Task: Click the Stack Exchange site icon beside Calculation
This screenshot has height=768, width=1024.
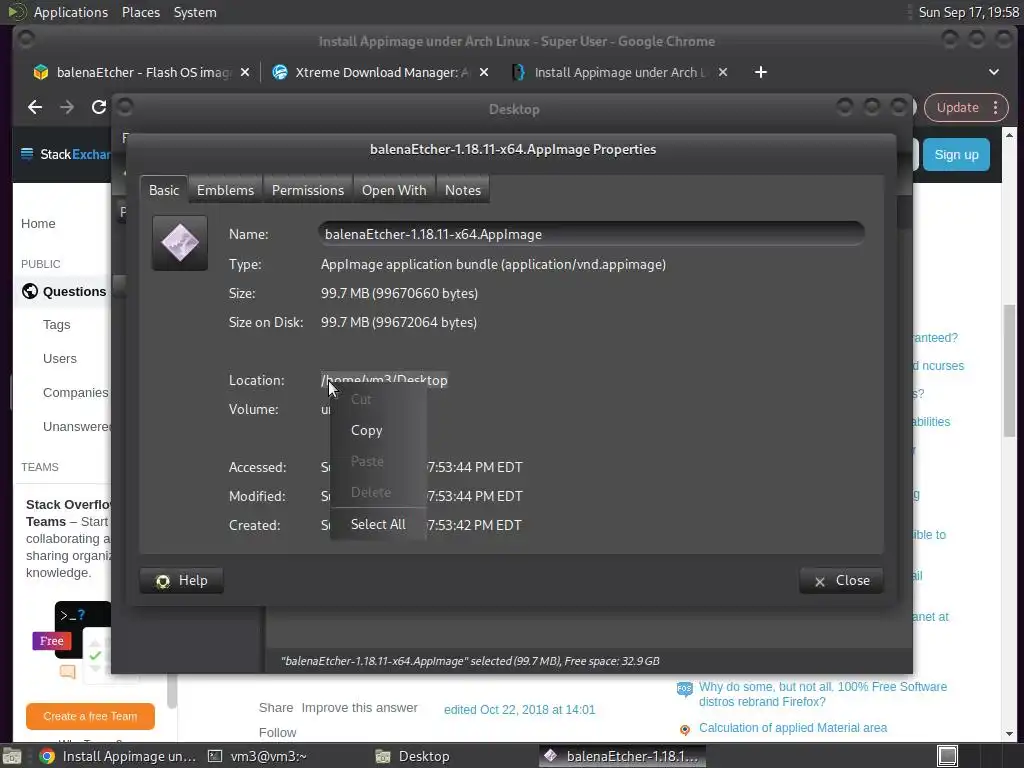Action: click(684, 729)
